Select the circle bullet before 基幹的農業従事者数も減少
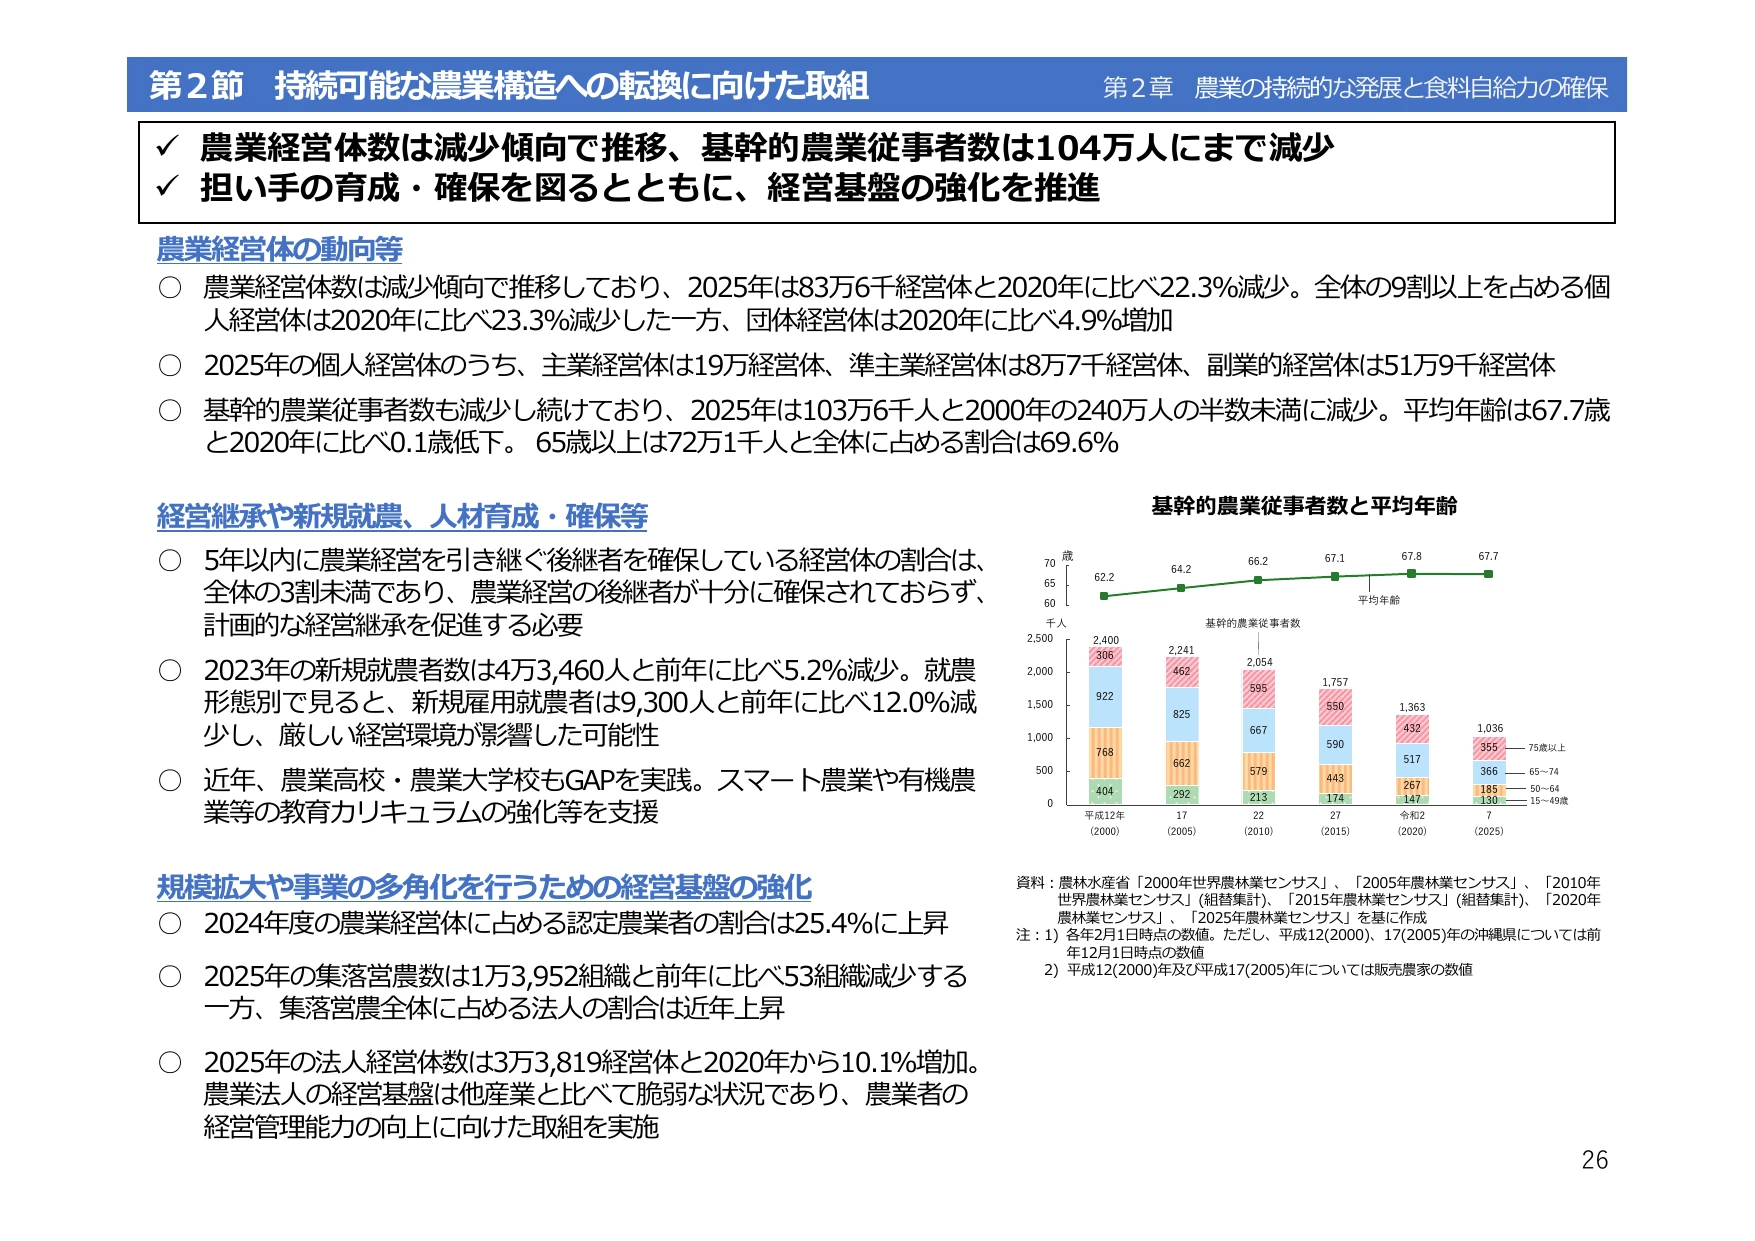 point(170,410)
